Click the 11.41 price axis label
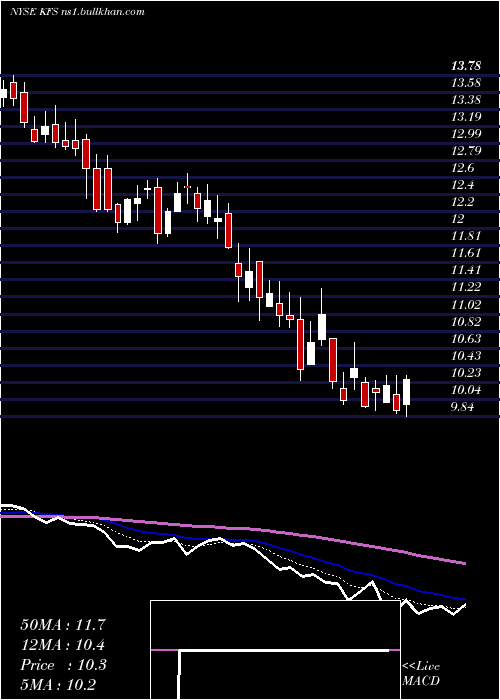 pyautogui.click(x=466, y=270)
